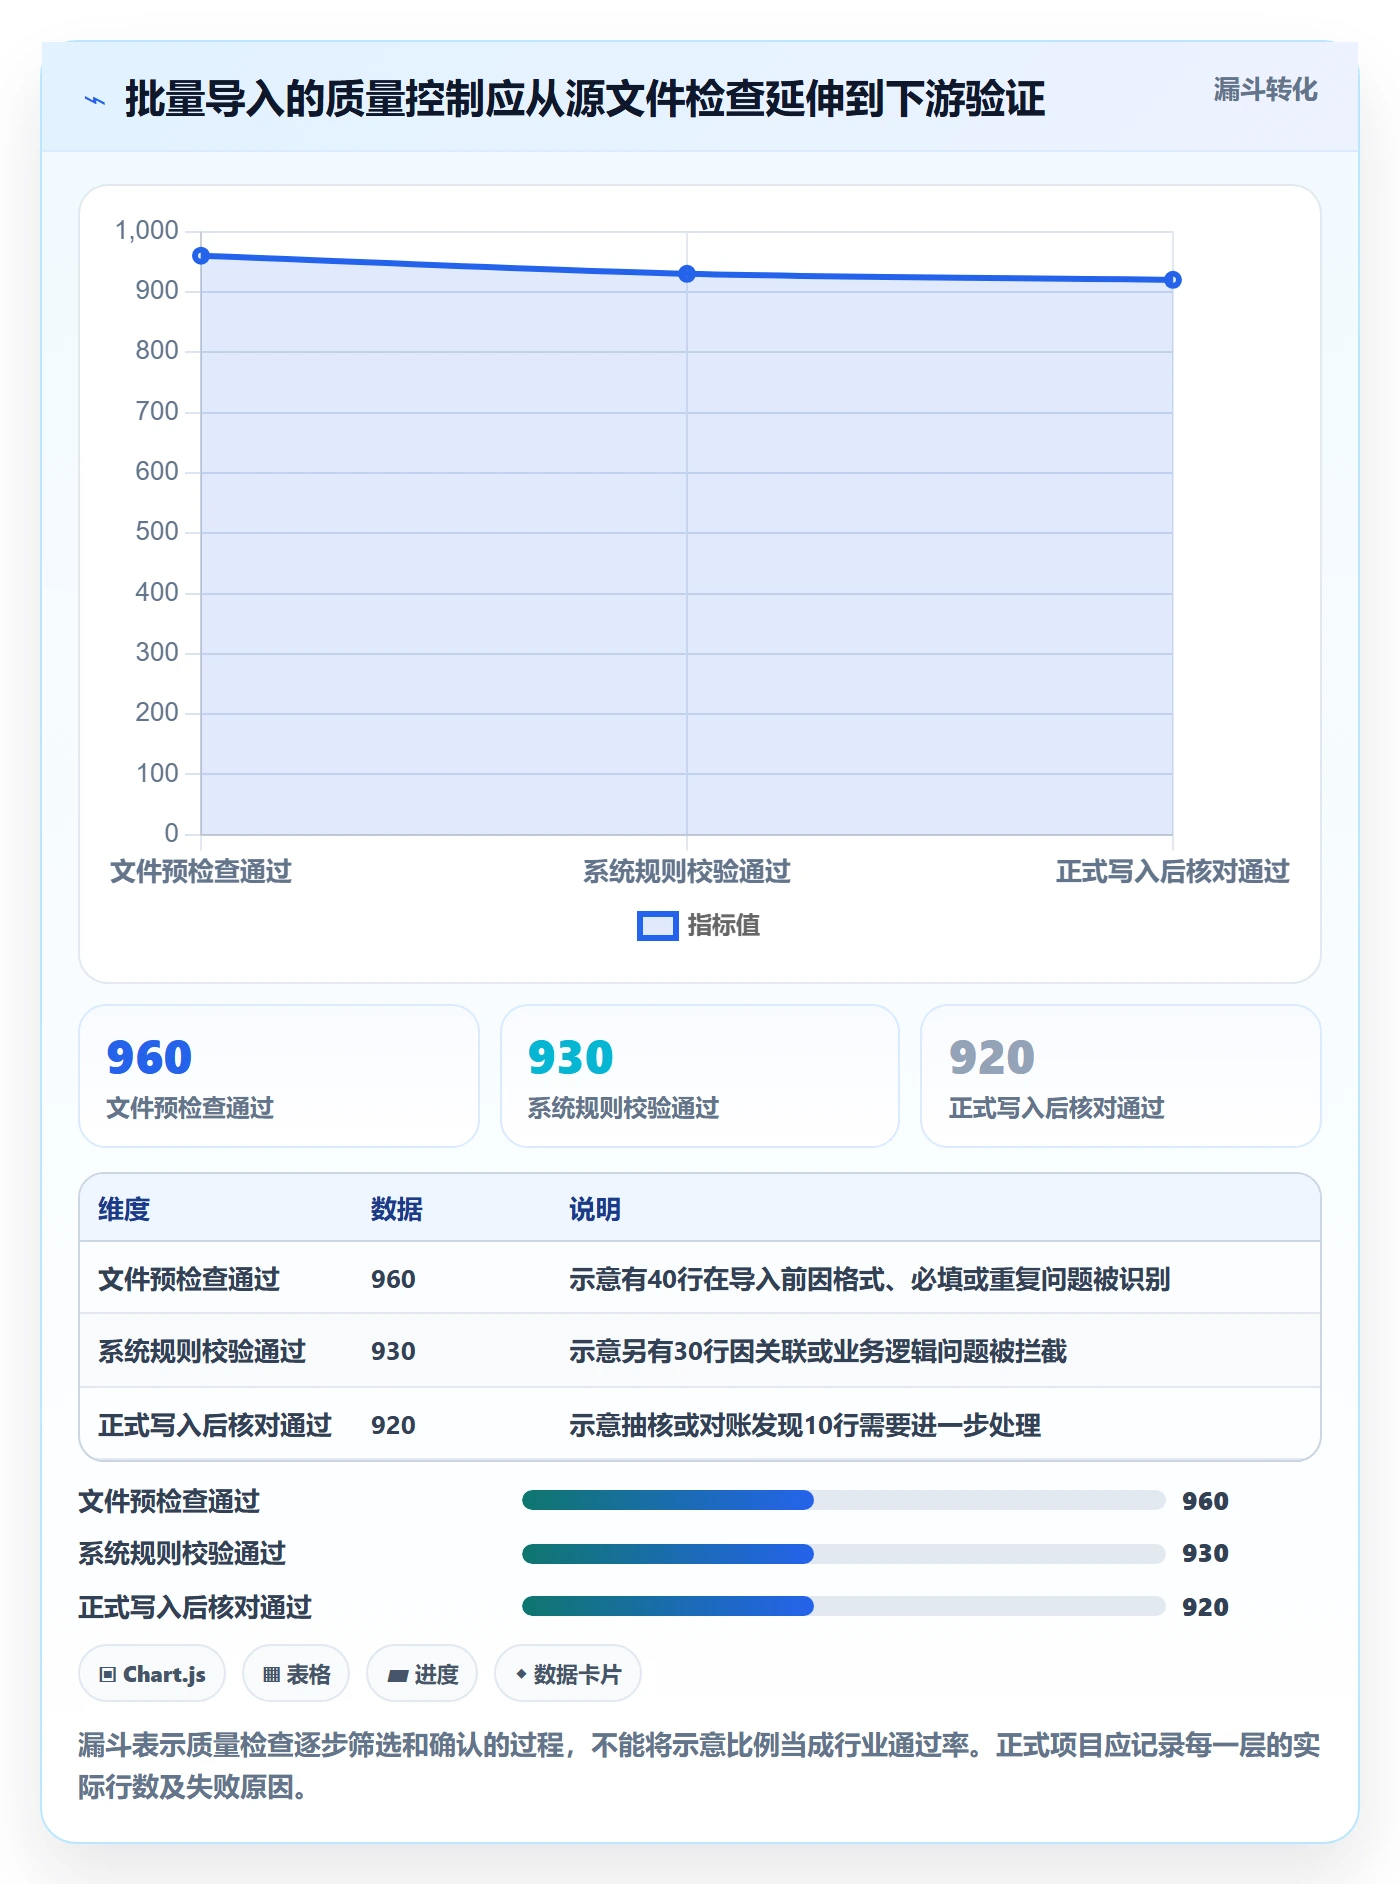The height and width of the screenshot is (1884, 1400).
Task: Click the 正式写入后核对通过 x-axis label
Action: (x=1173, y=871)
